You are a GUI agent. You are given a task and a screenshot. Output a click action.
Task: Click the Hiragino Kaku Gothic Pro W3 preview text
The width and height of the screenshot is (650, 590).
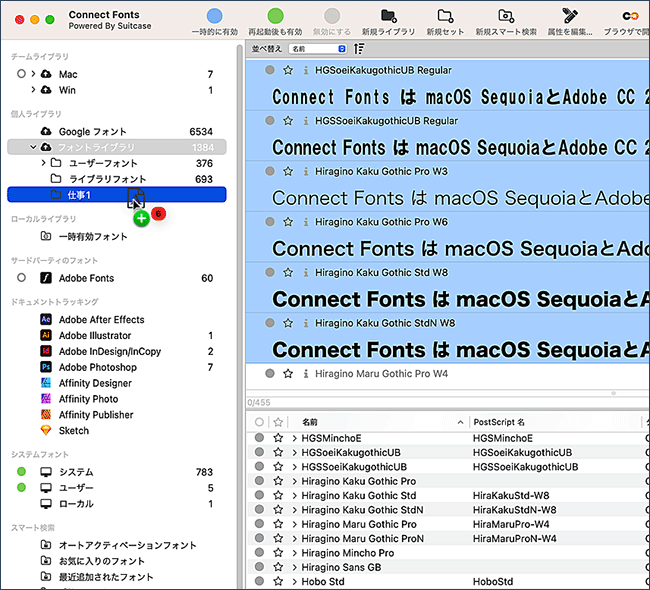459,198
